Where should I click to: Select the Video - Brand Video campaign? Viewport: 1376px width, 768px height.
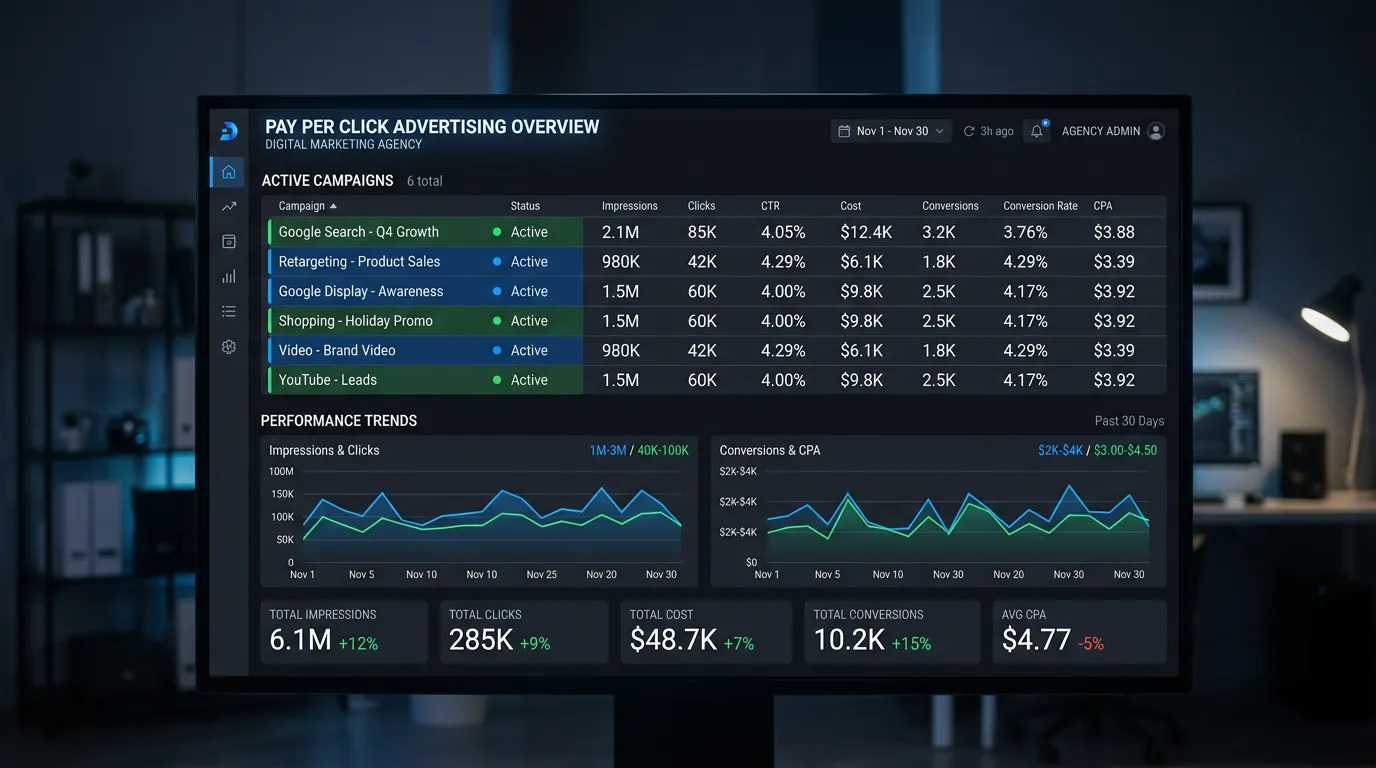point(337,350)
